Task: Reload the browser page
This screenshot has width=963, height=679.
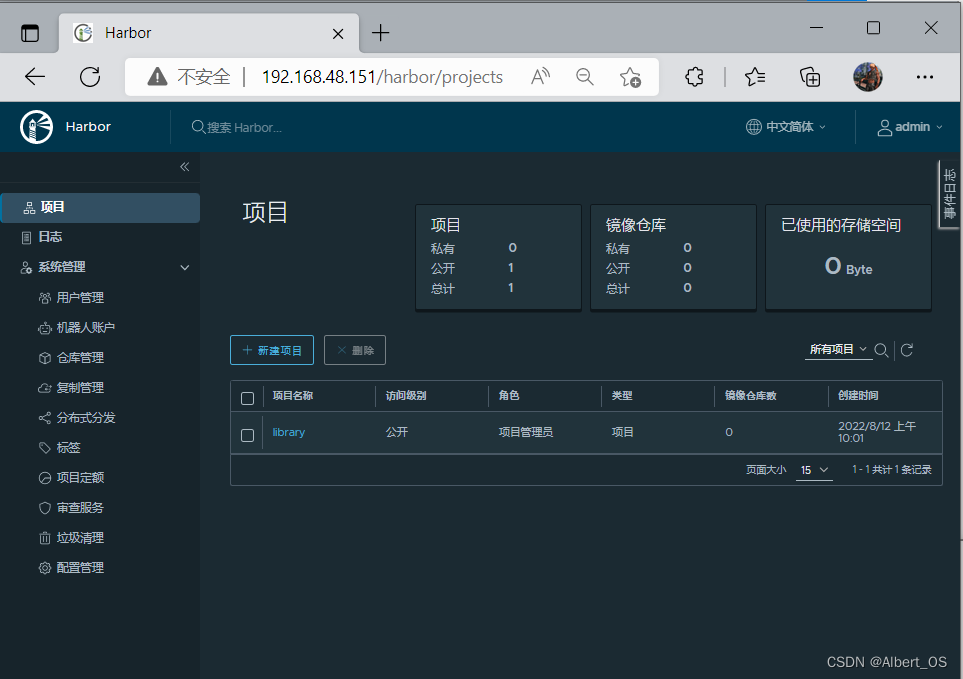Action: [x=90, y=77]
